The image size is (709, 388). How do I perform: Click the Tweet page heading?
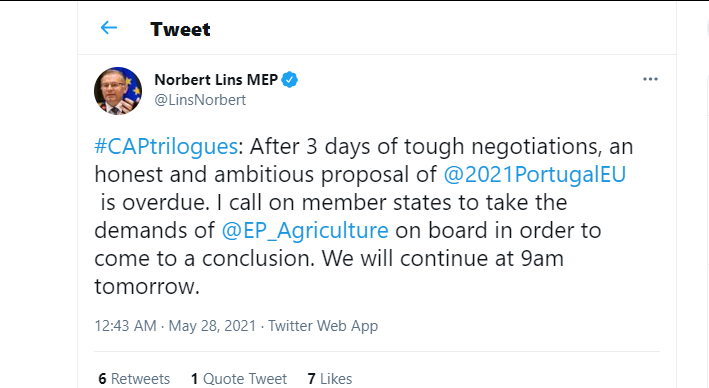coord(180,29)
